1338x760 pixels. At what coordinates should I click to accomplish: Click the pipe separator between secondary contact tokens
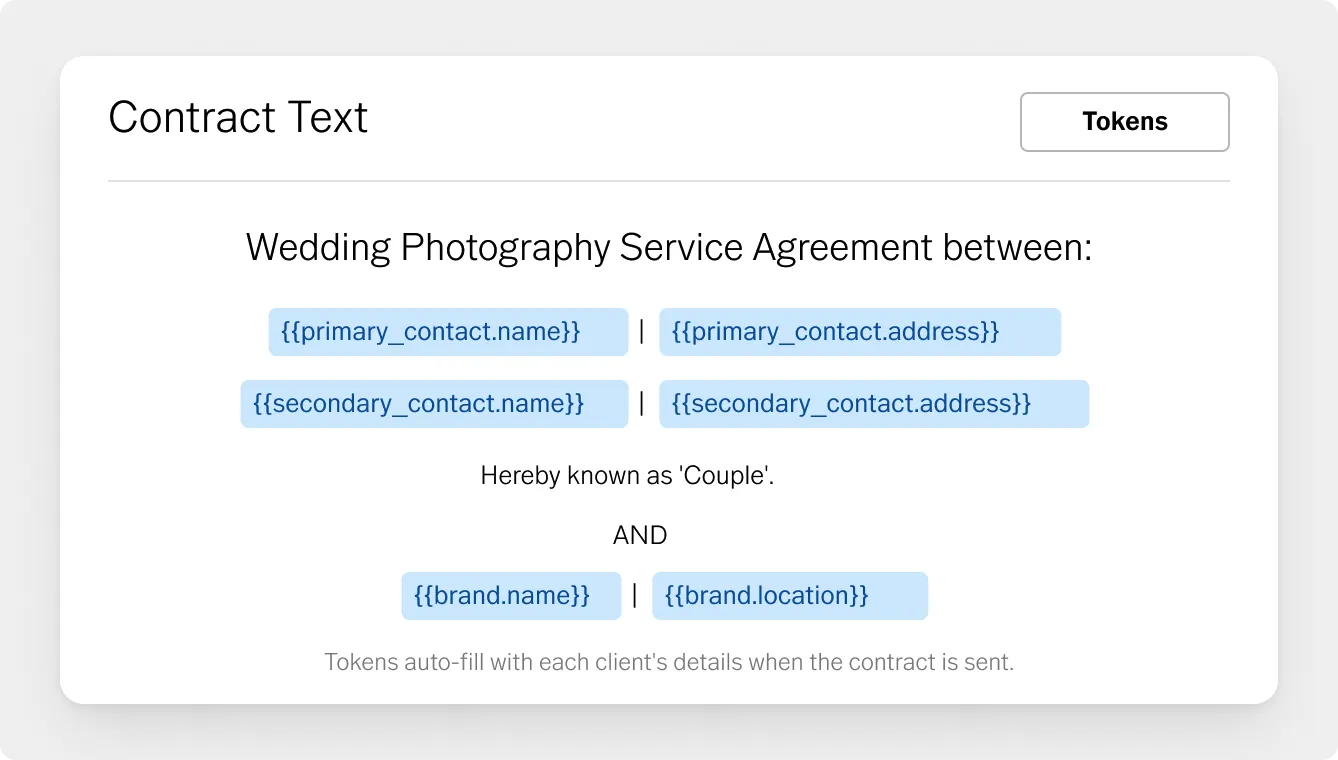click(642, 404)
